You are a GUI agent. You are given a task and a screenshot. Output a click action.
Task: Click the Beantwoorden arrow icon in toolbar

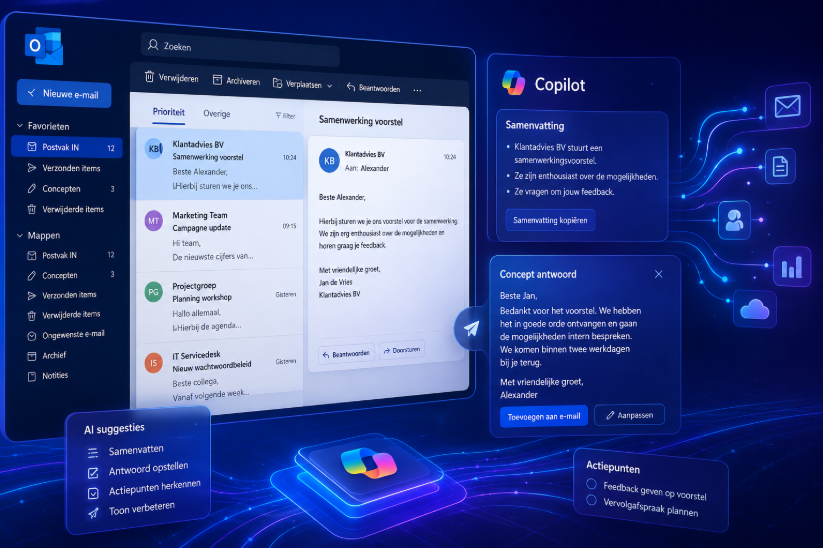pos(351,87)
